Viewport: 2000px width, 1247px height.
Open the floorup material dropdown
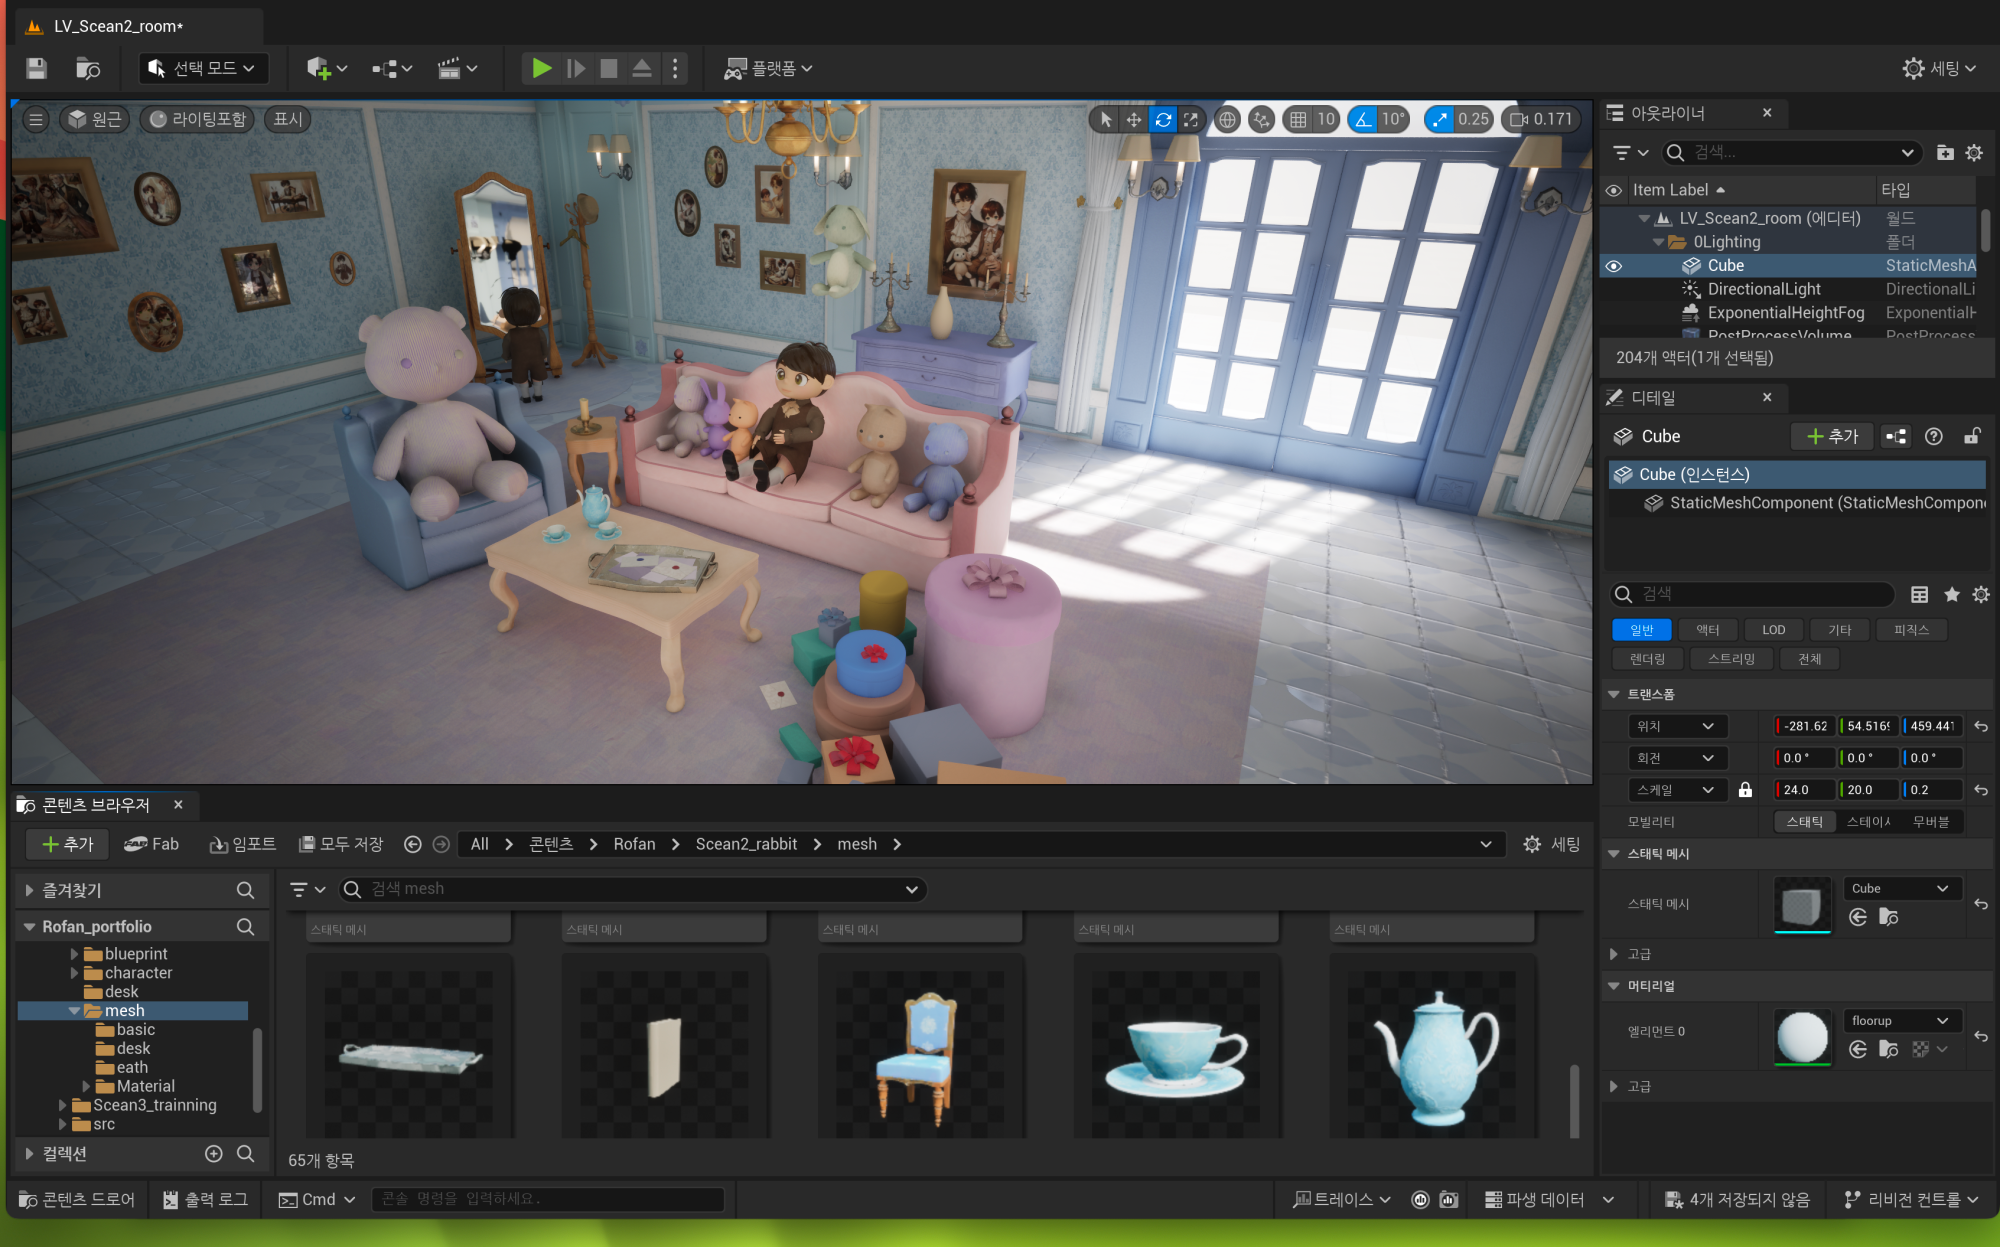click(x=1900, y=1020)
